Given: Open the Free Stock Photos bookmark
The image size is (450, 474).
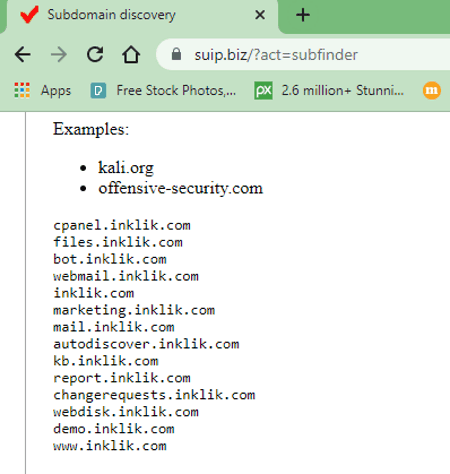Looking at the screenshot, I should pos(163,90).
